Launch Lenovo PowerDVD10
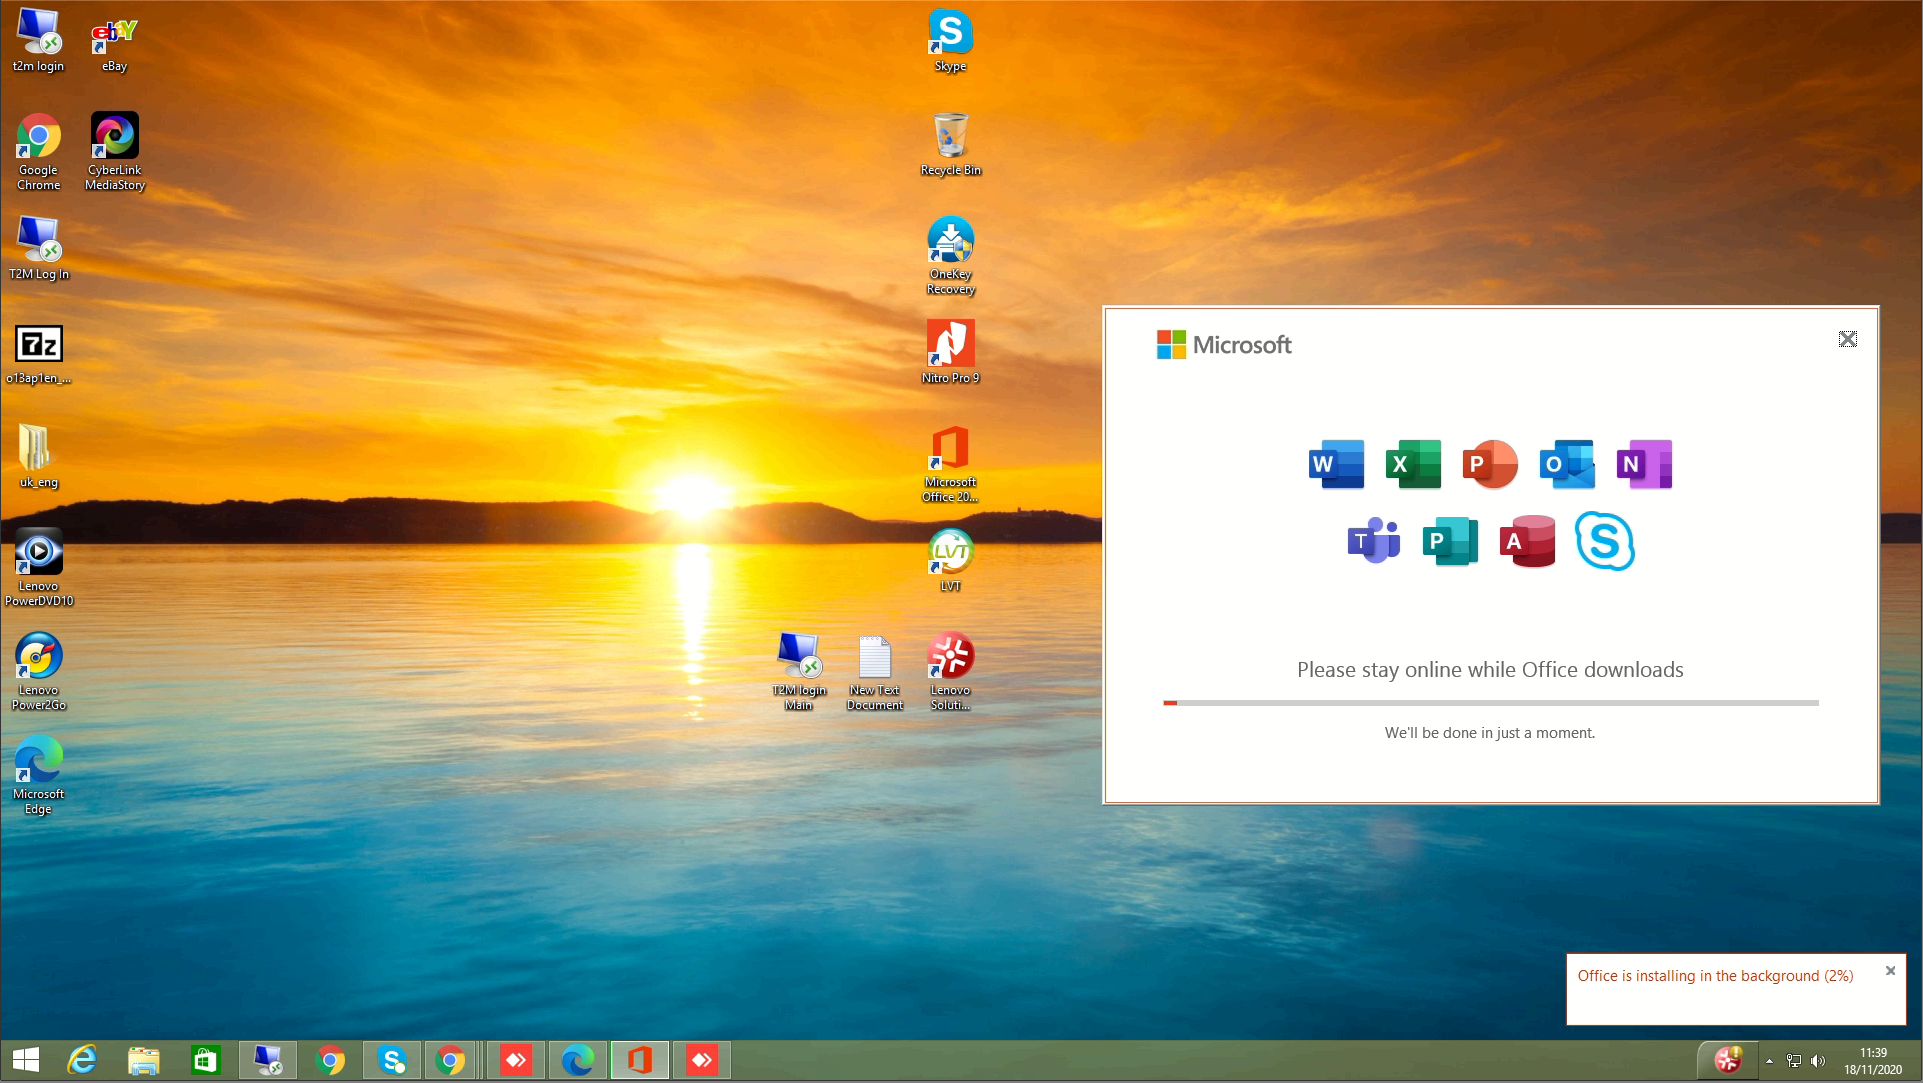Screen dimensions: 1923x1083 click(38, 566)
